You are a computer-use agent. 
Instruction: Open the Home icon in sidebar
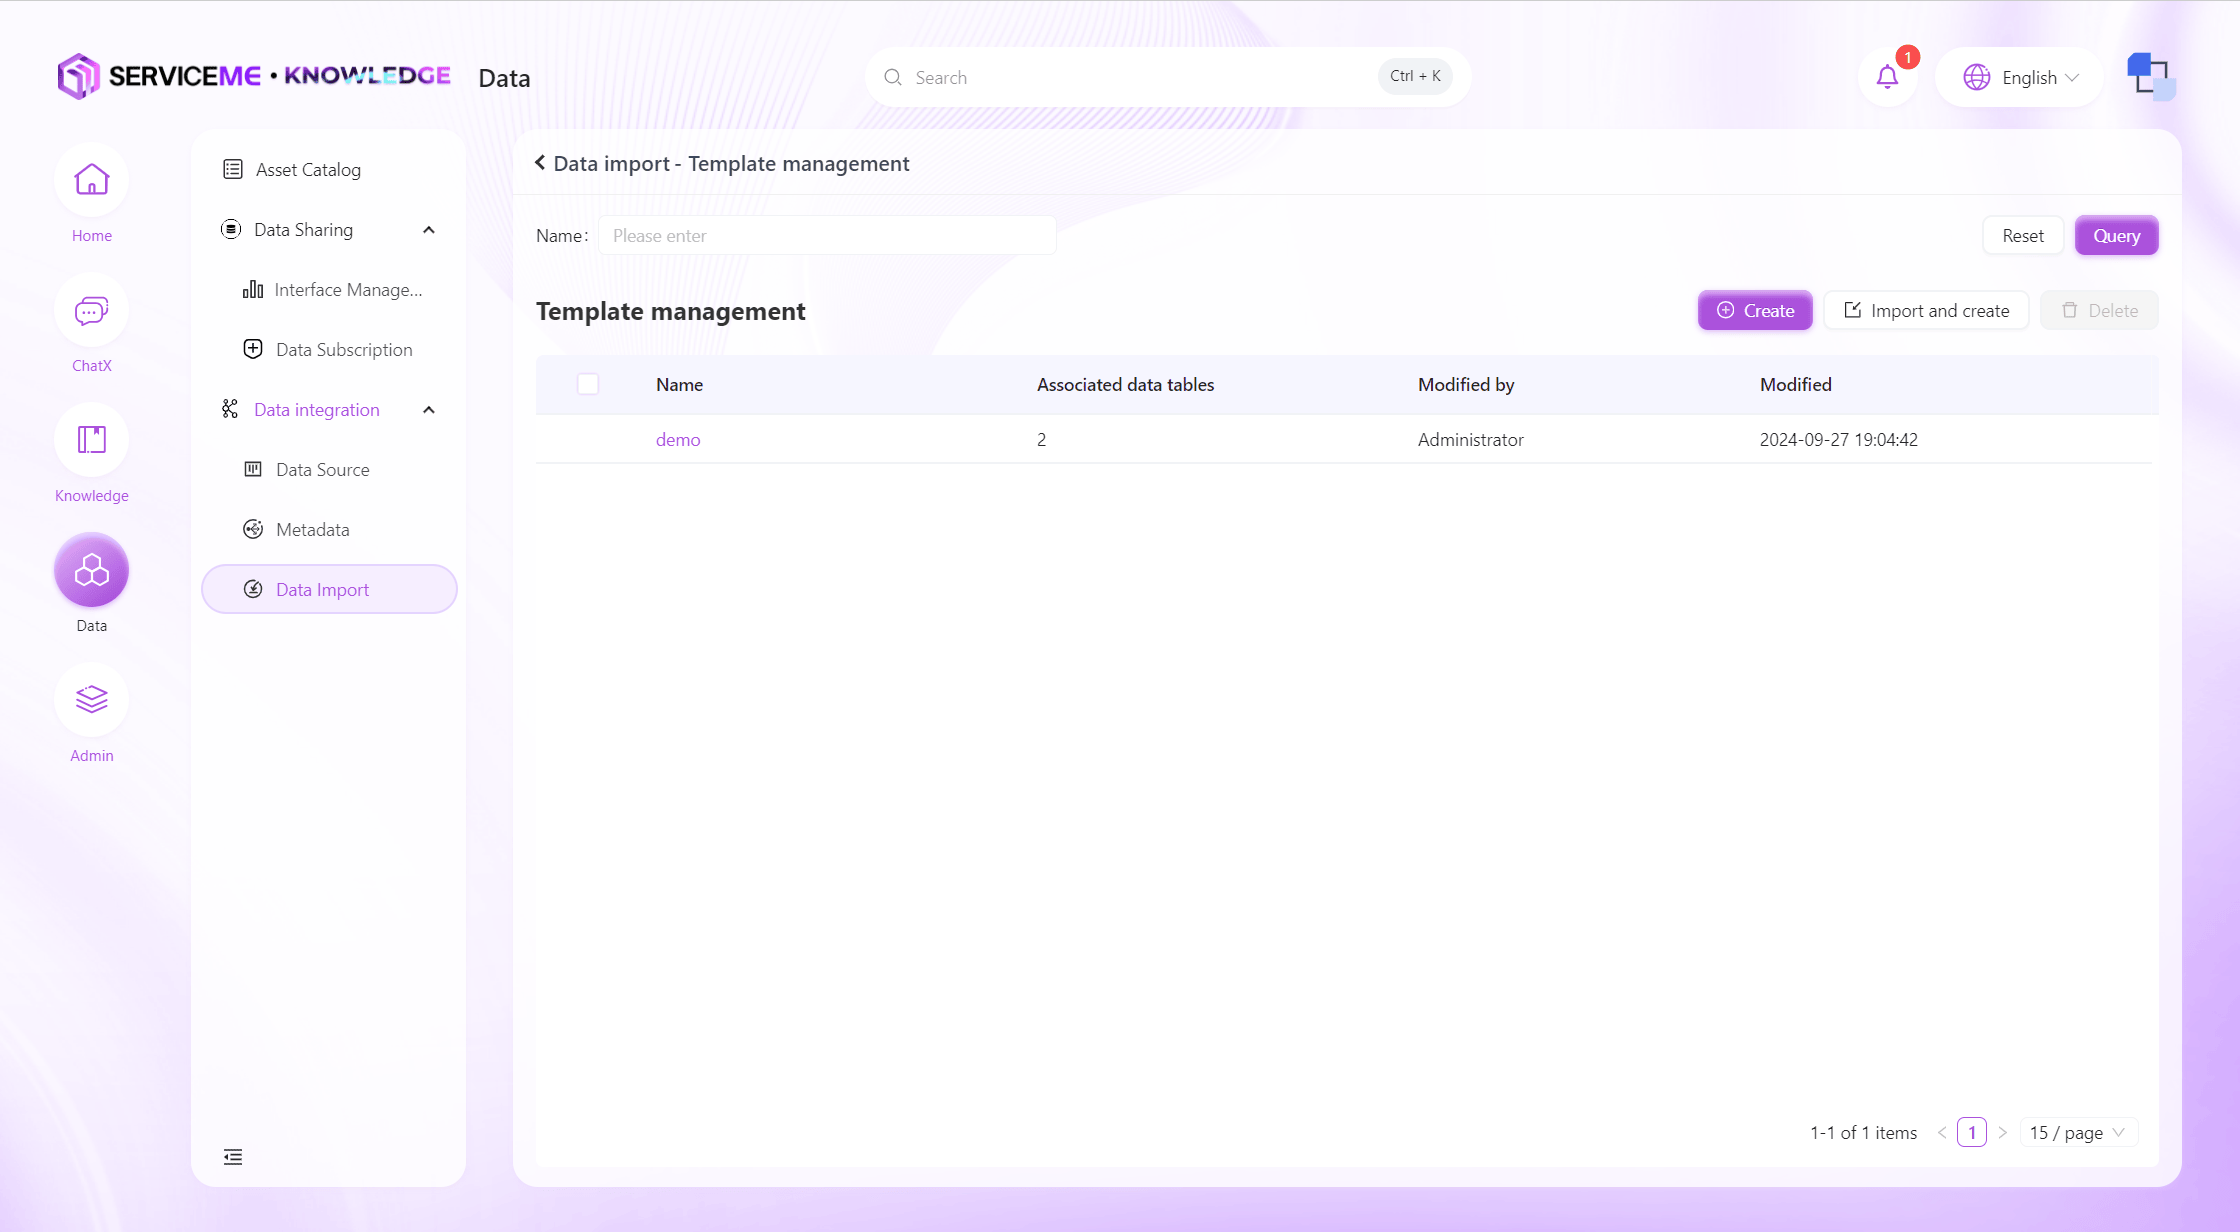pyautogui.click(x=91, y=181)
